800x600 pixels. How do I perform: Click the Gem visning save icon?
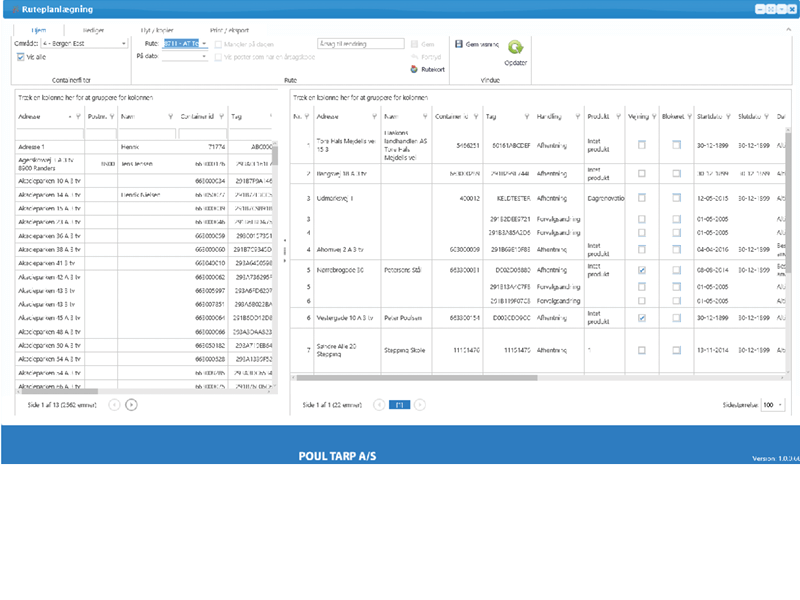point(459,44)
